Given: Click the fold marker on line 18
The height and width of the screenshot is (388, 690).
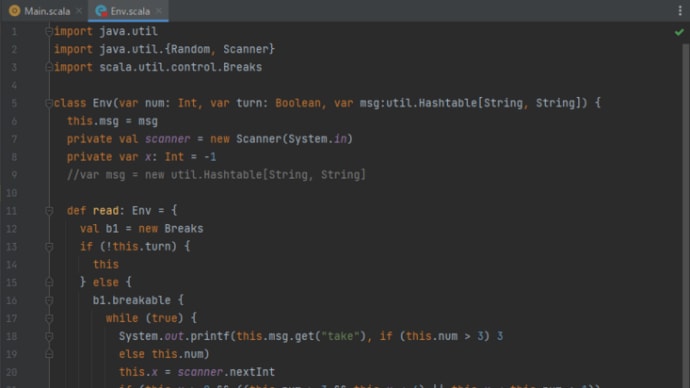Looking at the screenshot, I should click(49, 336).
